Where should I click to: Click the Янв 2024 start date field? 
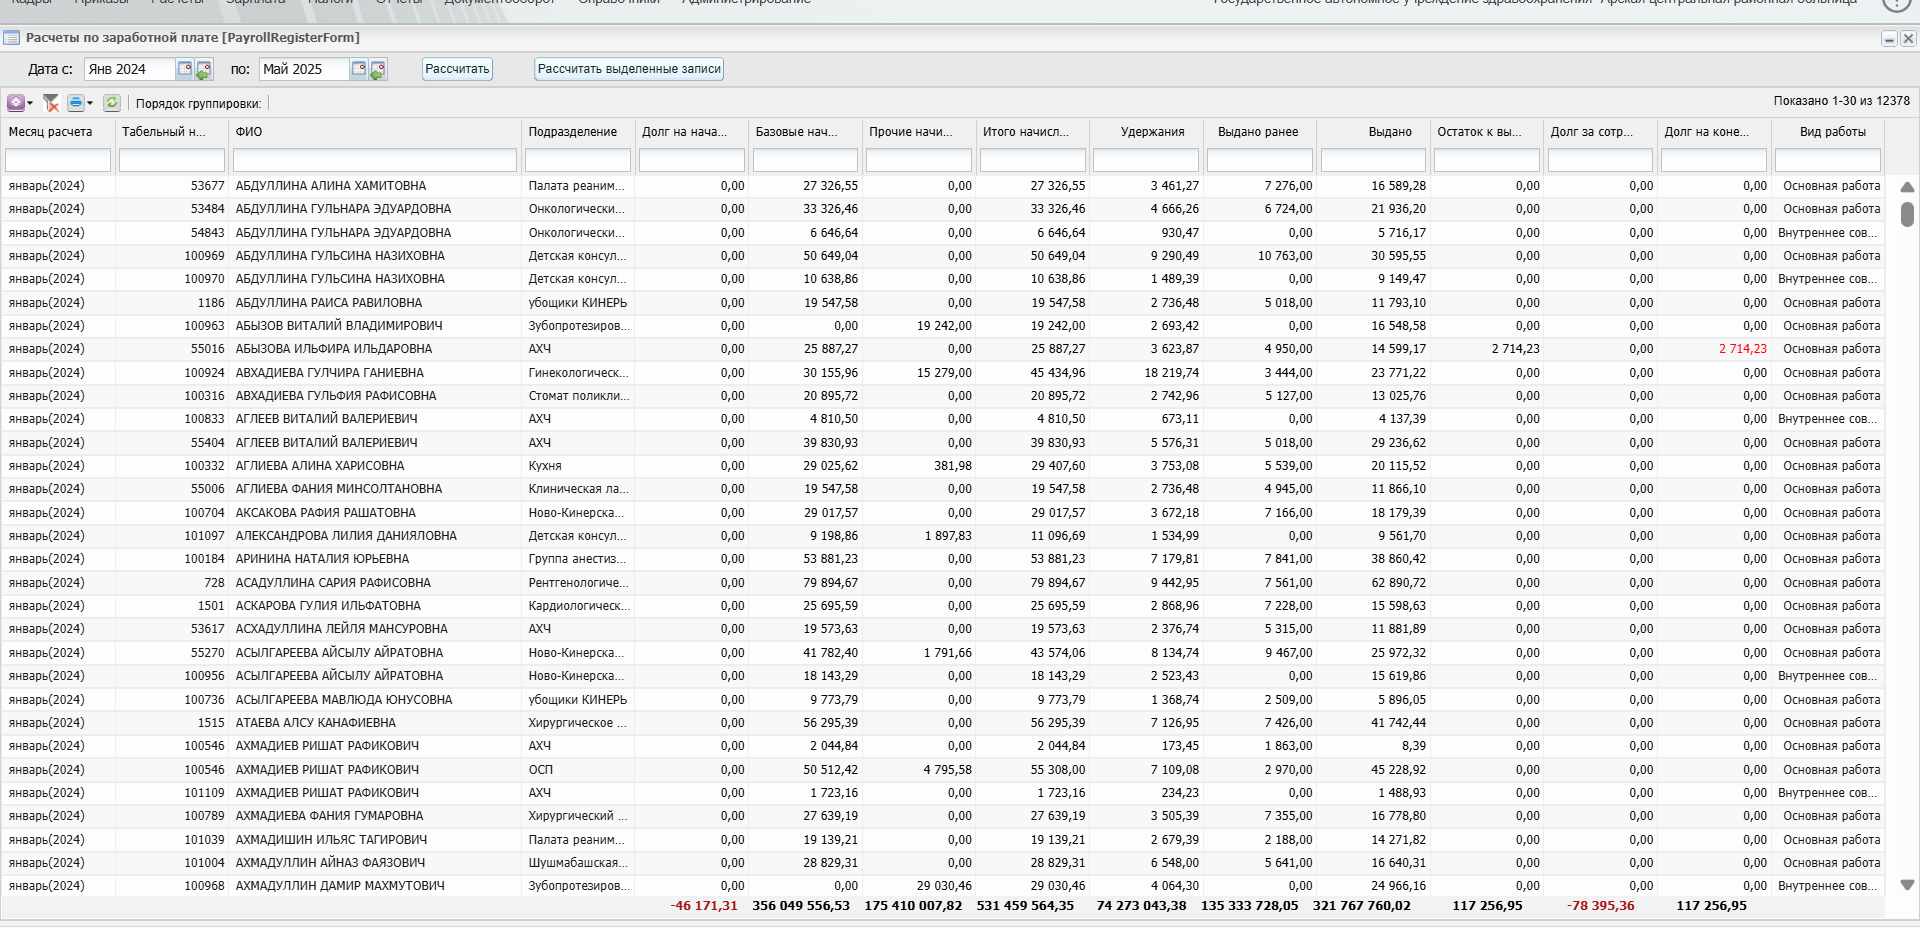pos(130,69)
